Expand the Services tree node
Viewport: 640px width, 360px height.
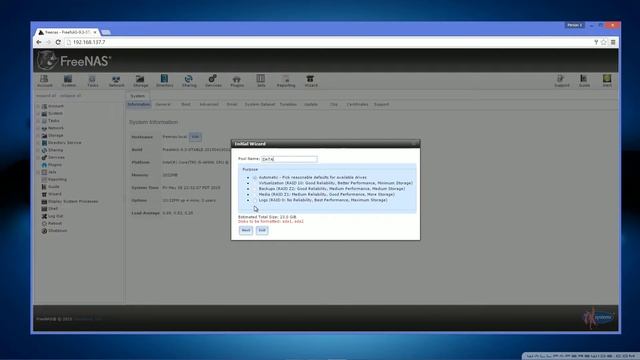(38, 158)
